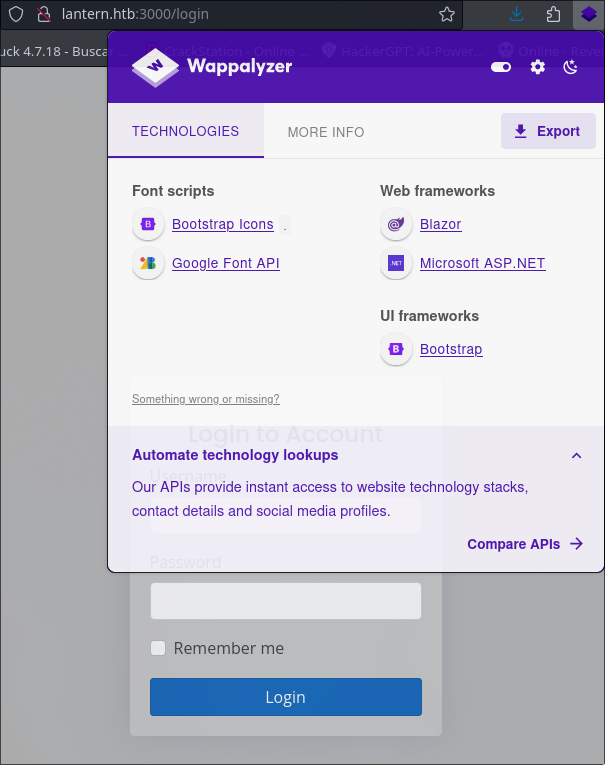
Task: Open browser extensions puzzle icon
Action: point(553,14)
